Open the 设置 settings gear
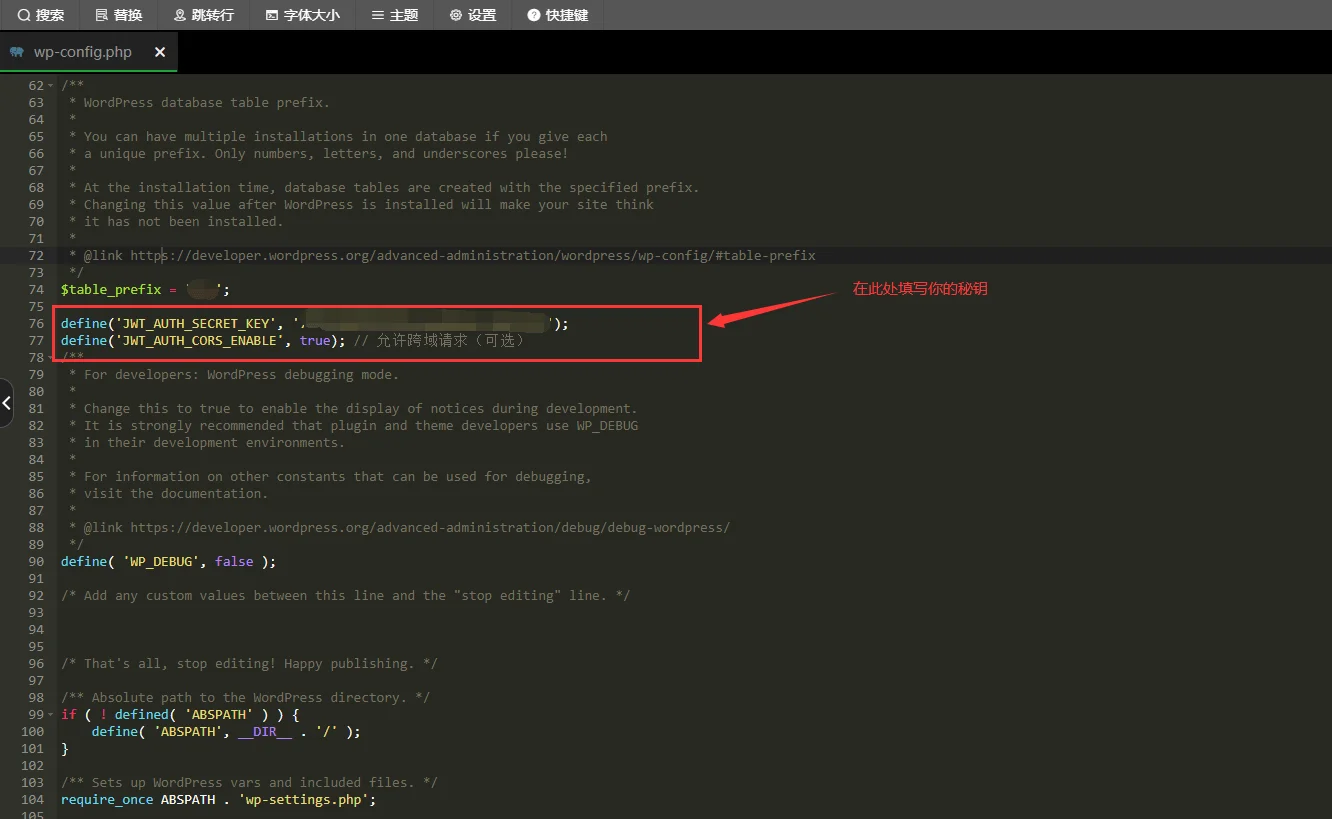The width and height of the screenshot is (1332, 819). [x=473, y=15]
